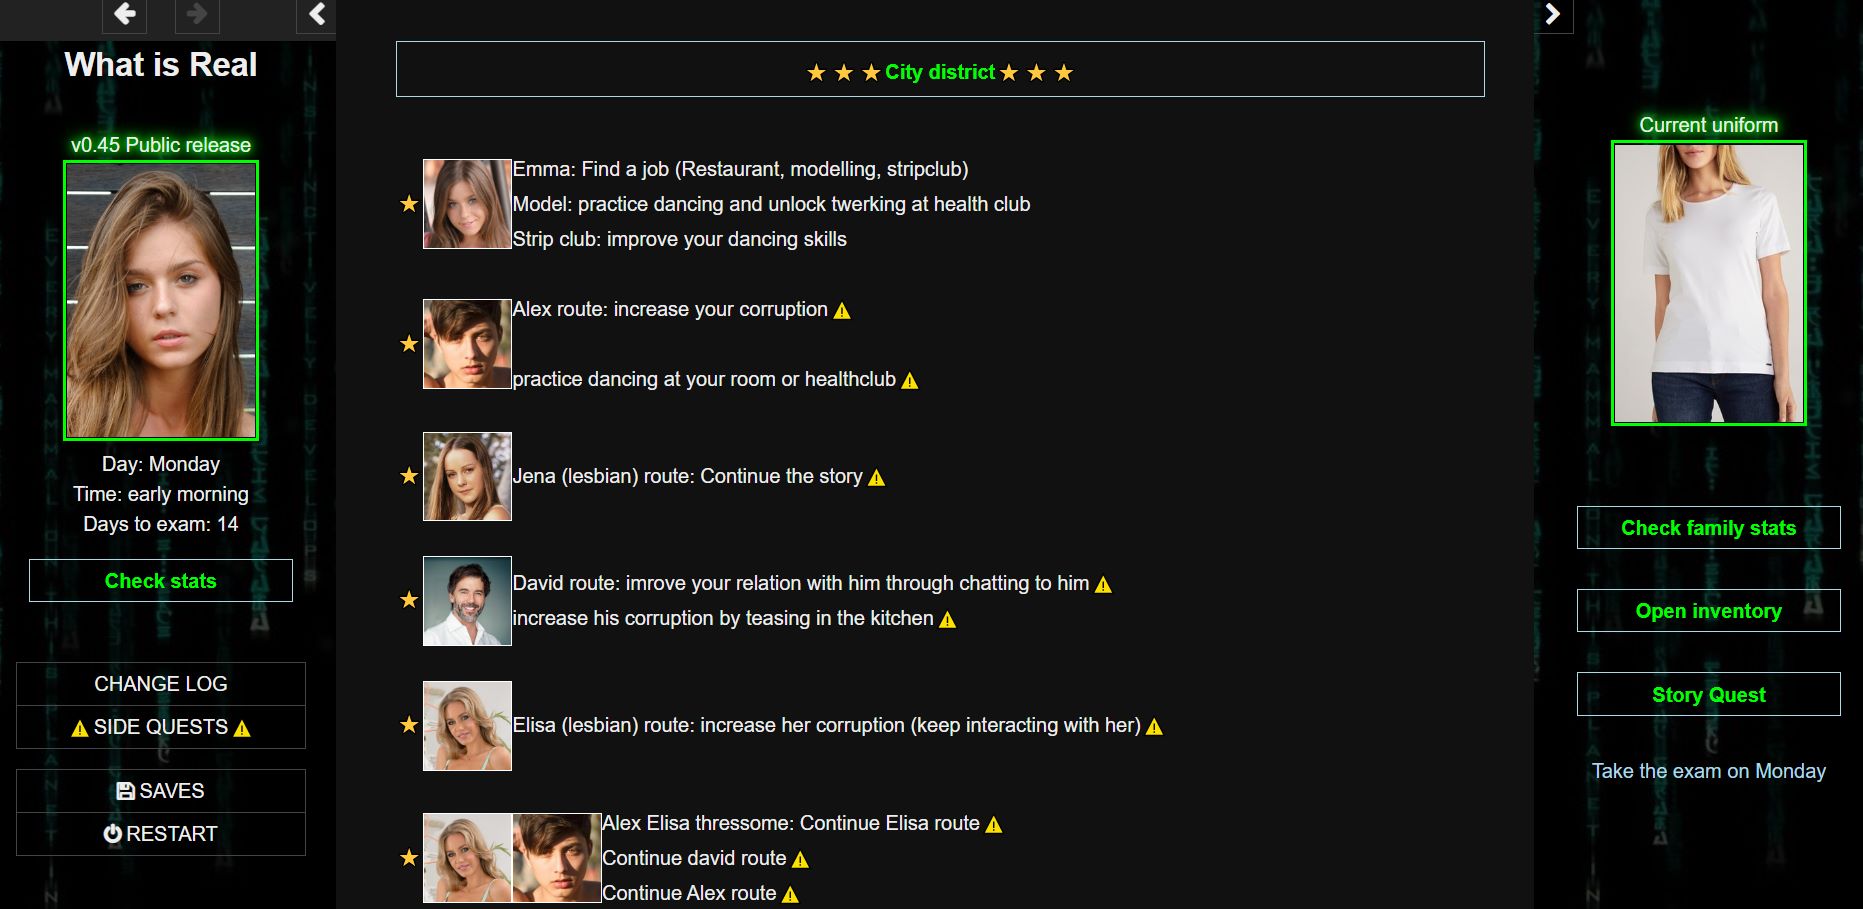Click the forward arrow history button
Viewport: 1863px width, 909px height.
197,14
